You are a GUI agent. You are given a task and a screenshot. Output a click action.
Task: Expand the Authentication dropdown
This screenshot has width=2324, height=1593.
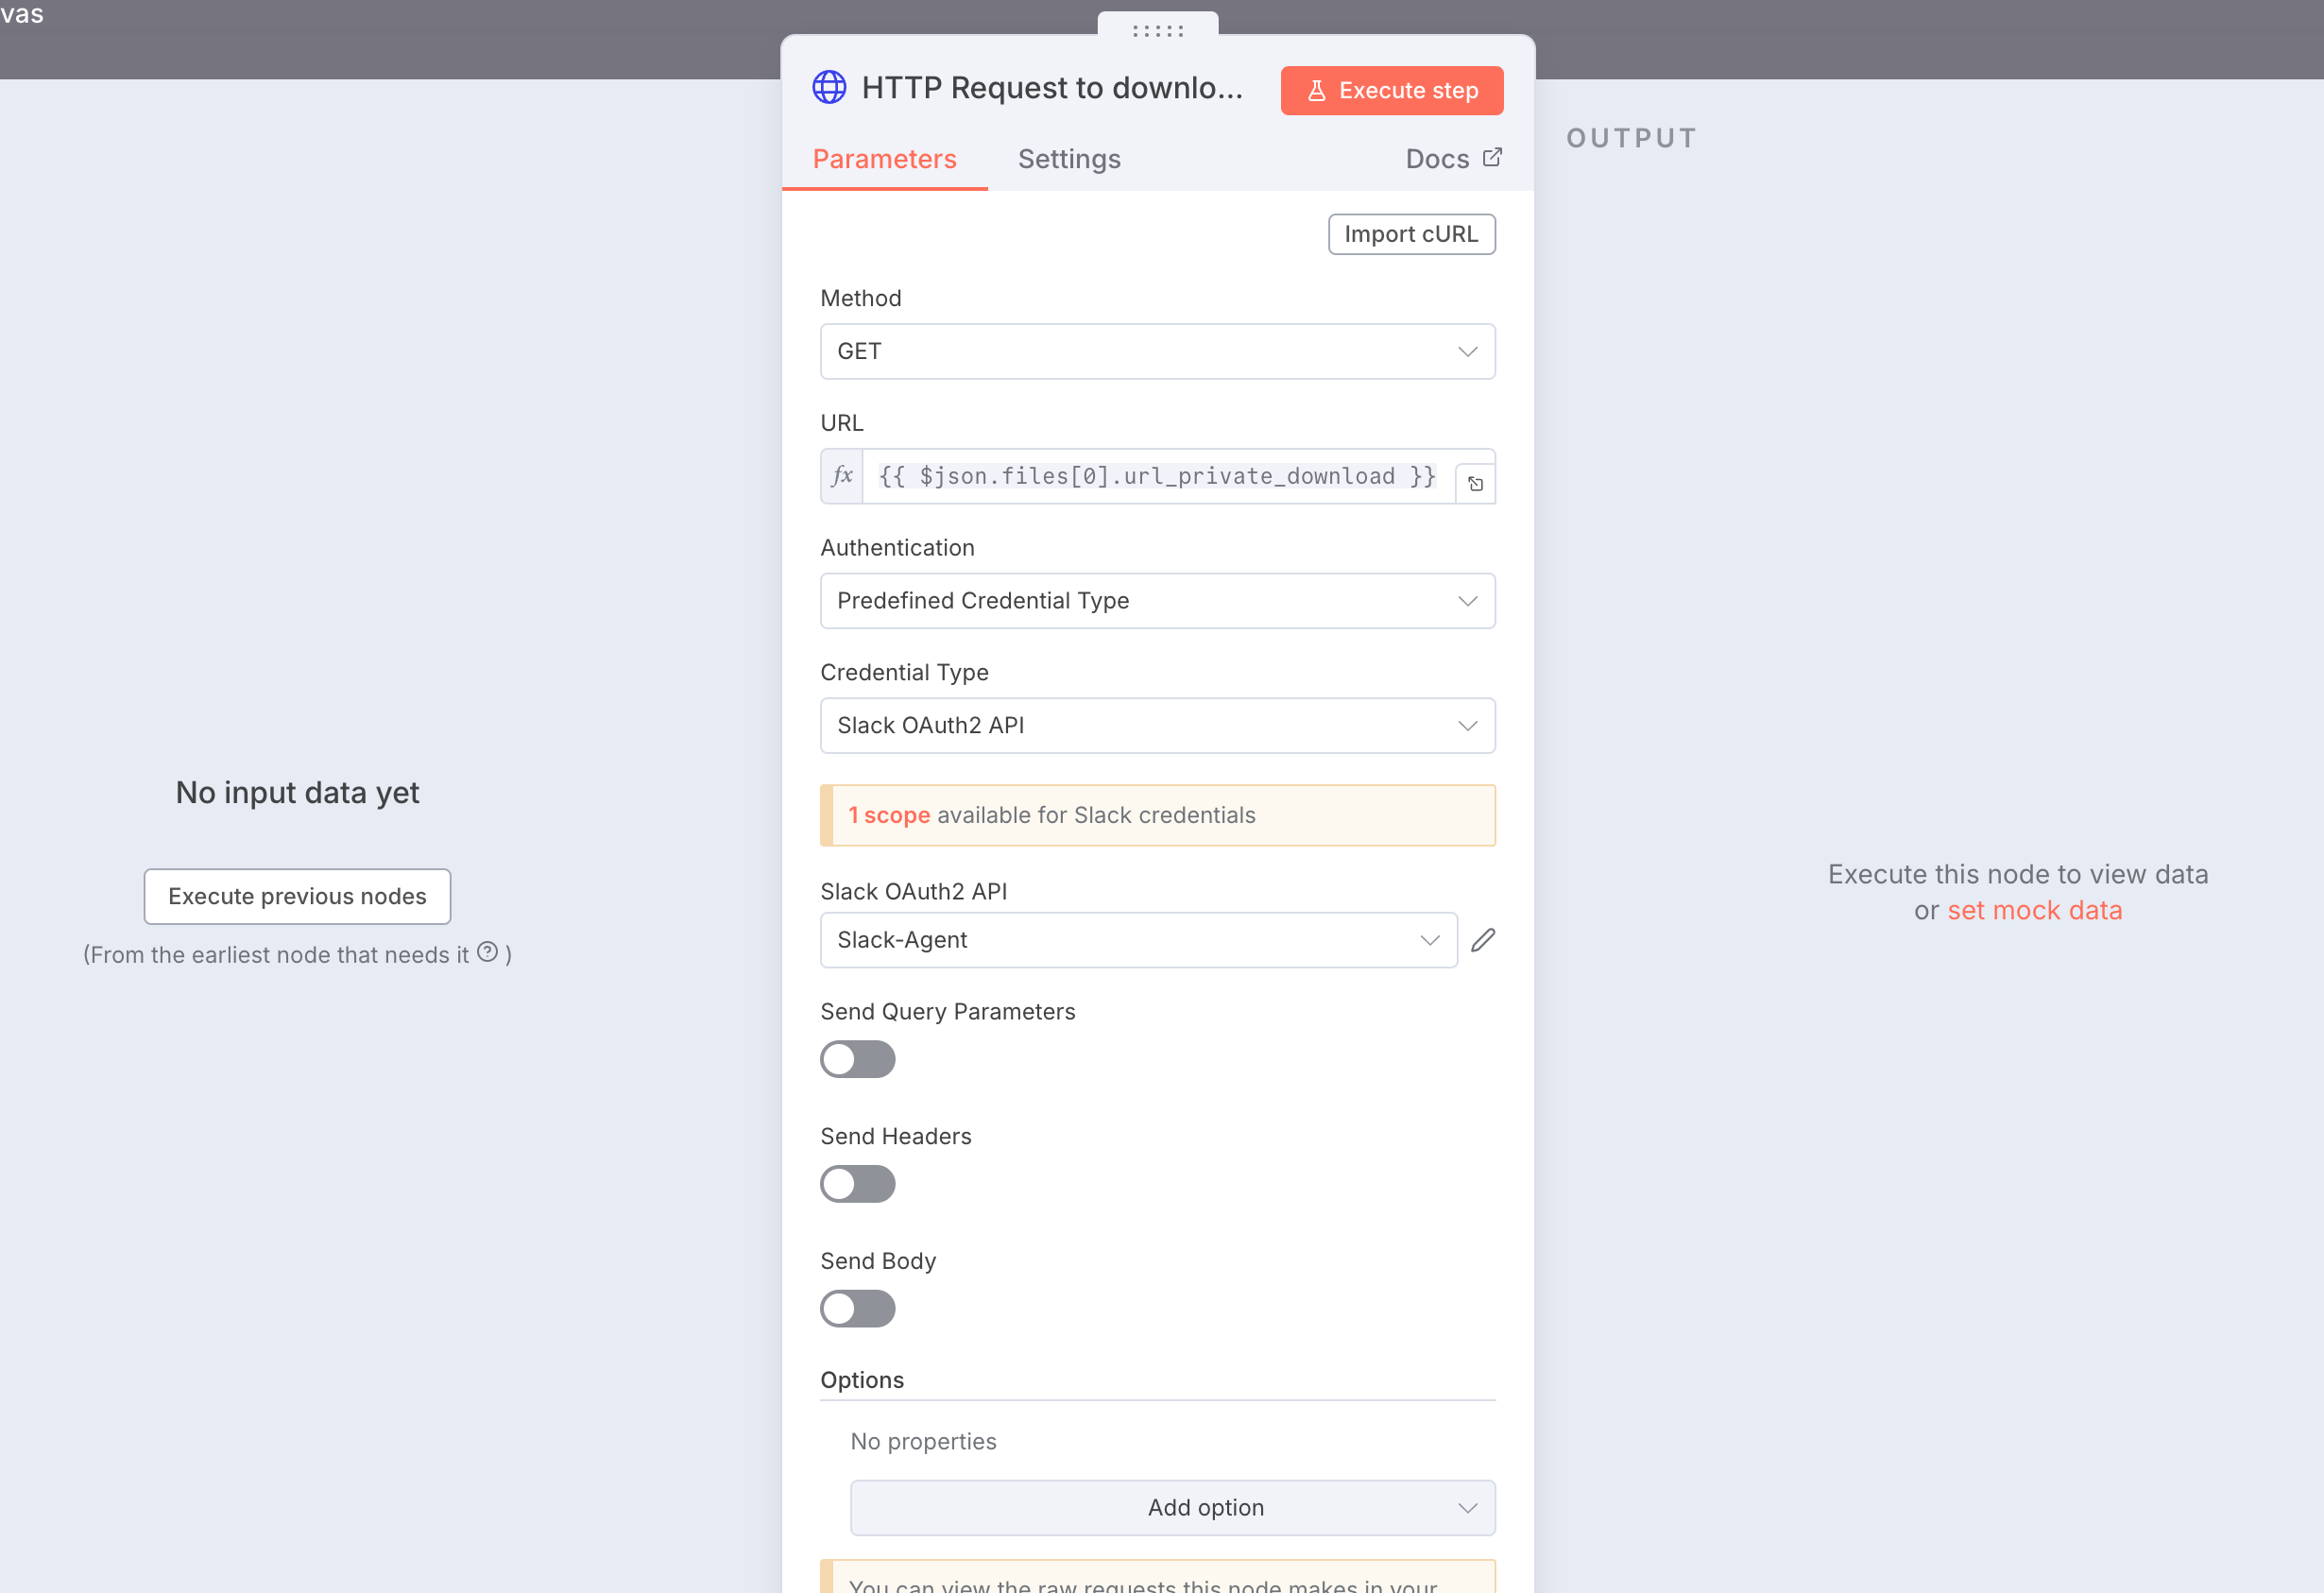coord(1157,601)
